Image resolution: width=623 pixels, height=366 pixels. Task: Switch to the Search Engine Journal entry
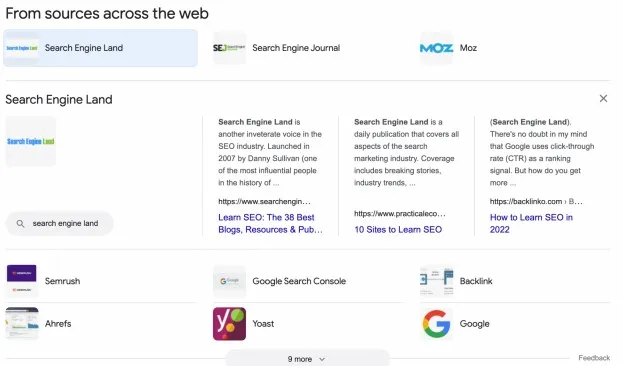296,48
